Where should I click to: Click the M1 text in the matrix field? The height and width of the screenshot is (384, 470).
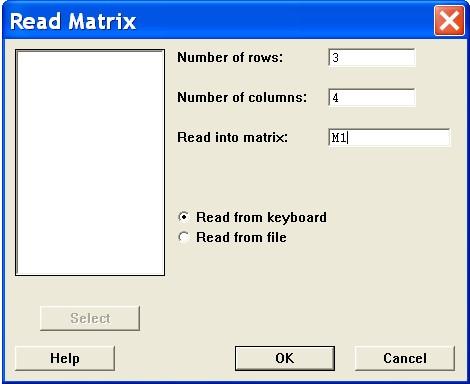pos(339,138)
